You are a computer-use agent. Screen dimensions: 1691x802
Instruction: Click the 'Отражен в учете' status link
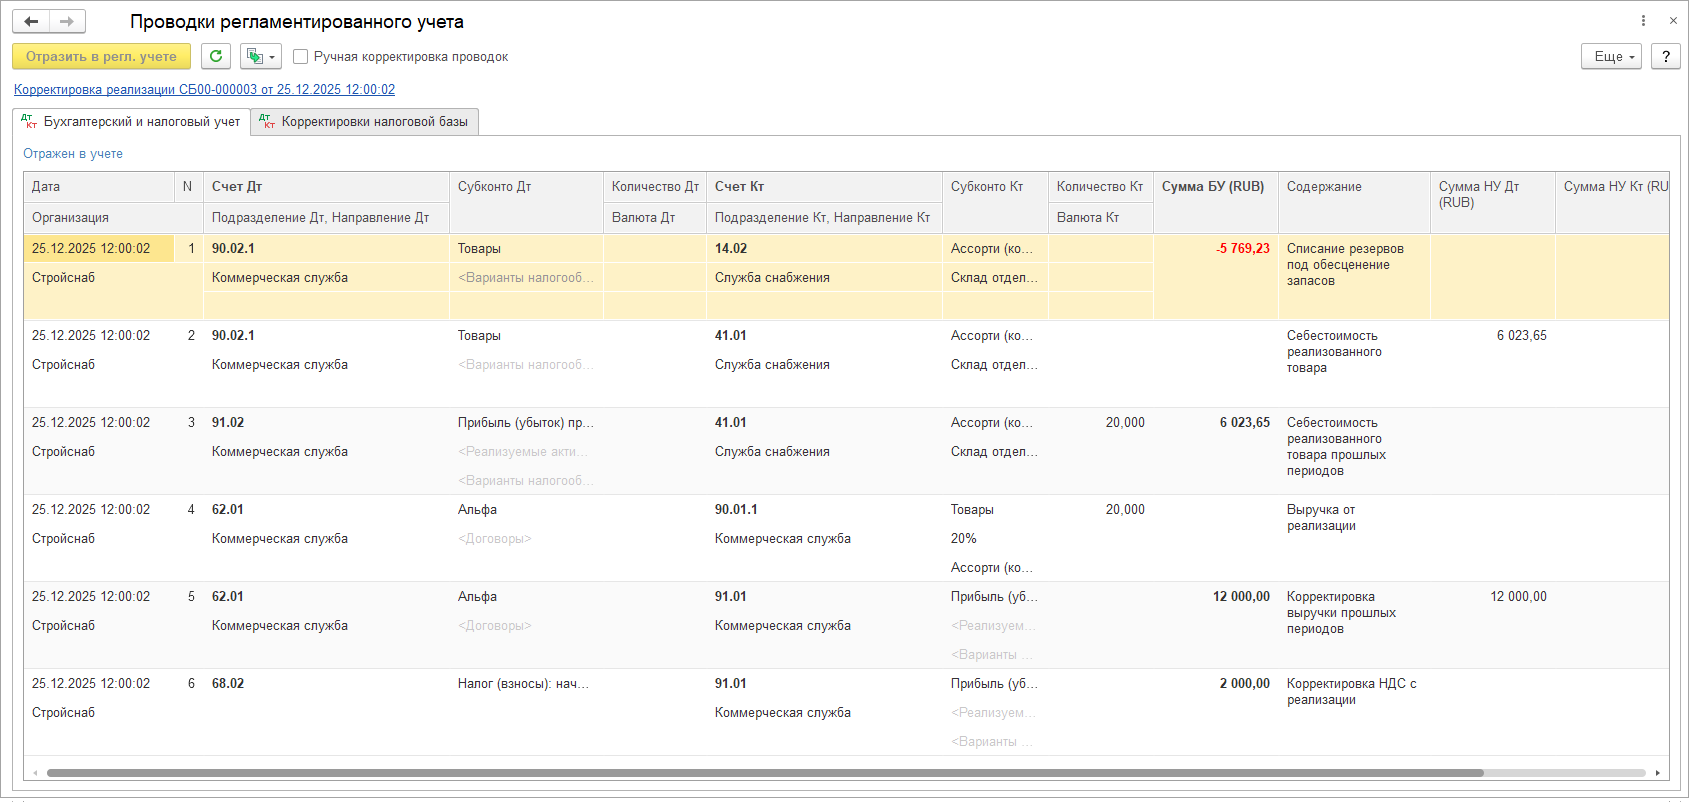point(73,154)
